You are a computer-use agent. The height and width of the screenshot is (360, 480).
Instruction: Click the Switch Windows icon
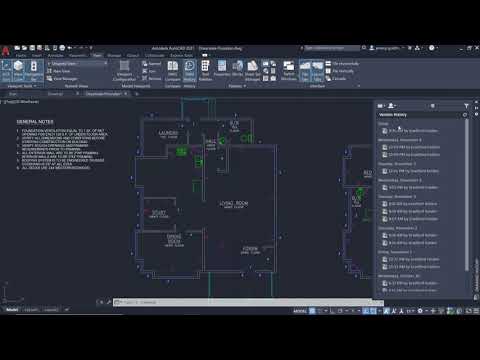point(289,70)
